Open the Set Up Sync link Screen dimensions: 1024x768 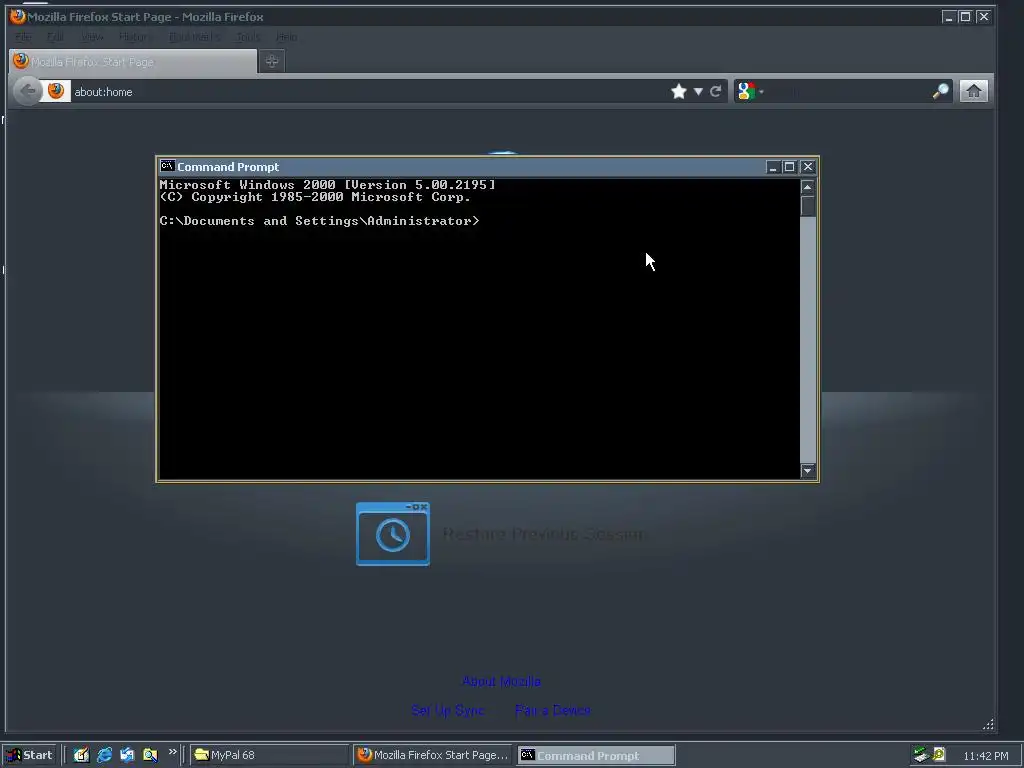(x=448, y=710)
